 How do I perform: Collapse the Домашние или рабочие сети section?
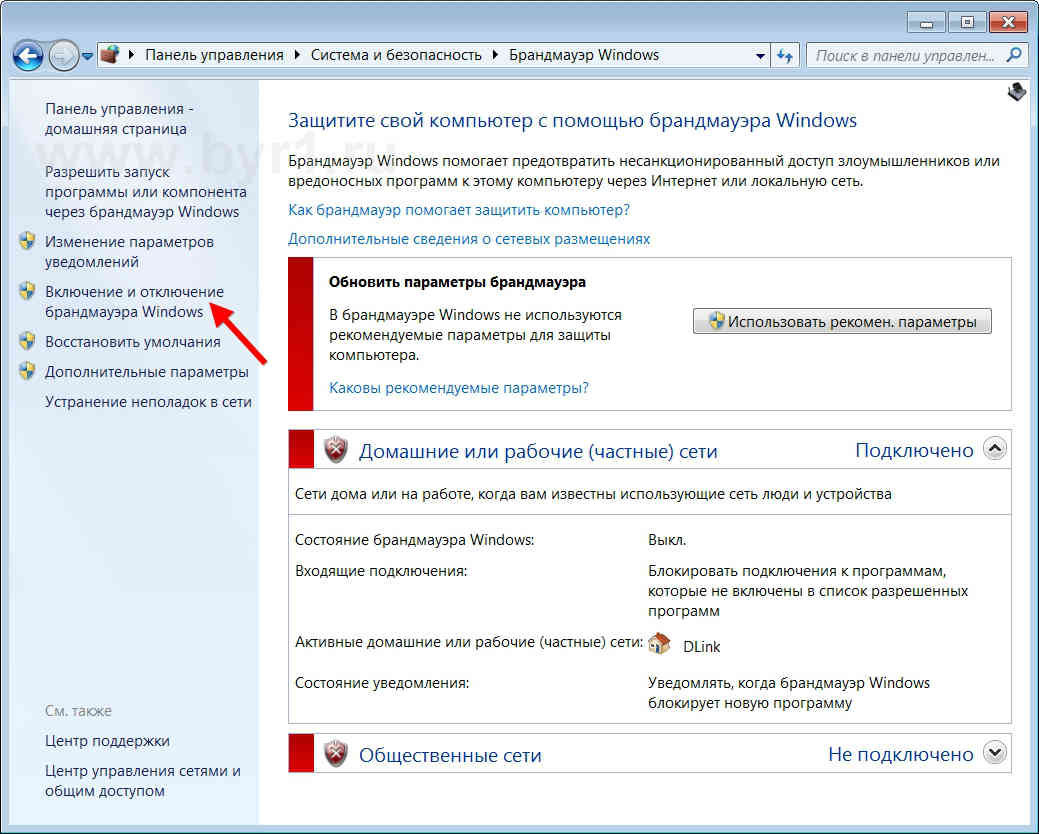[995, 448]
